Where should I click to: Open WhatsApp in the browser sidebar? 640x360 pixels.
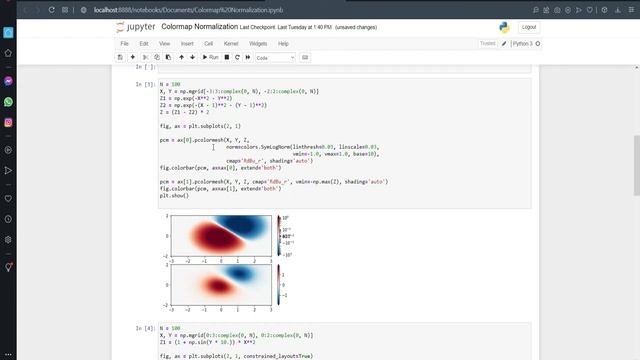click(8, 102)
